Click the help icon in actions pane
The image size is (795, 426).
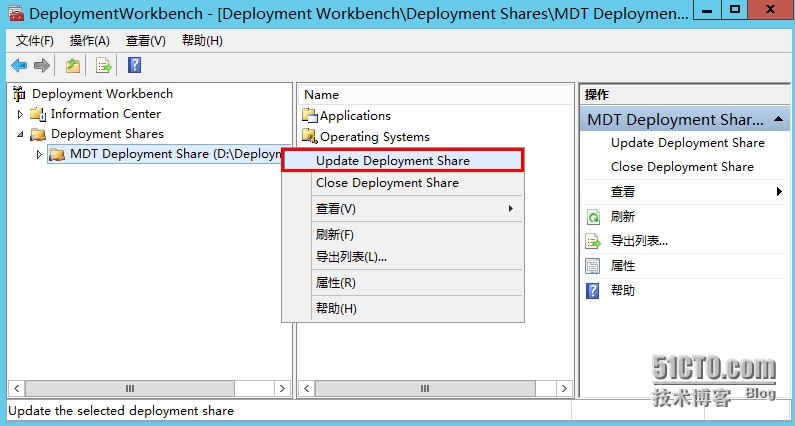593,291
